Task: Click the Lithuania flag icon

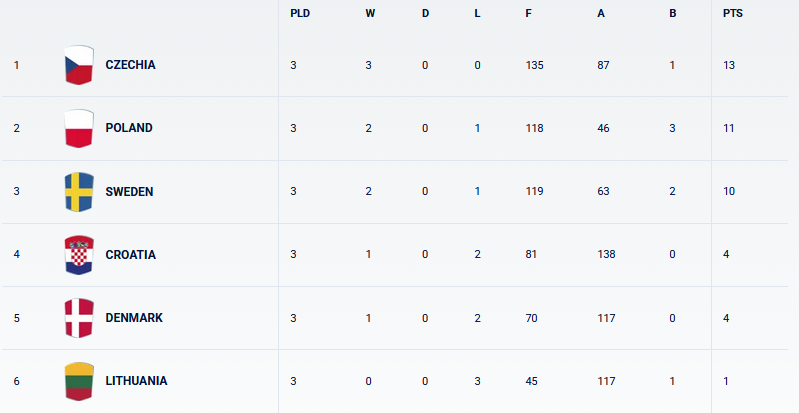Action: 79,381
